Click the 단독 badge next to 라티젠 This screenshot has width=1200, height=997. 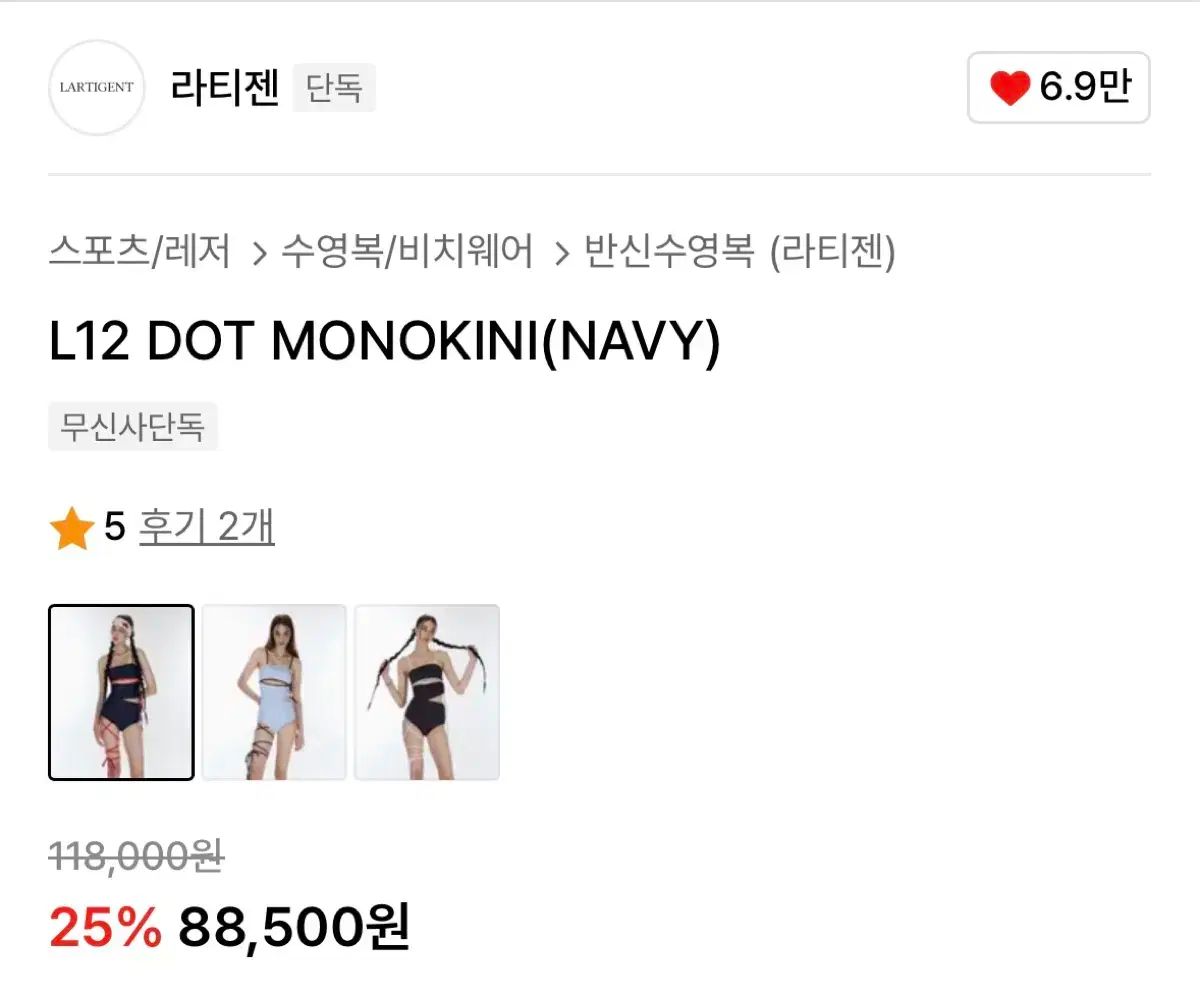334,88
